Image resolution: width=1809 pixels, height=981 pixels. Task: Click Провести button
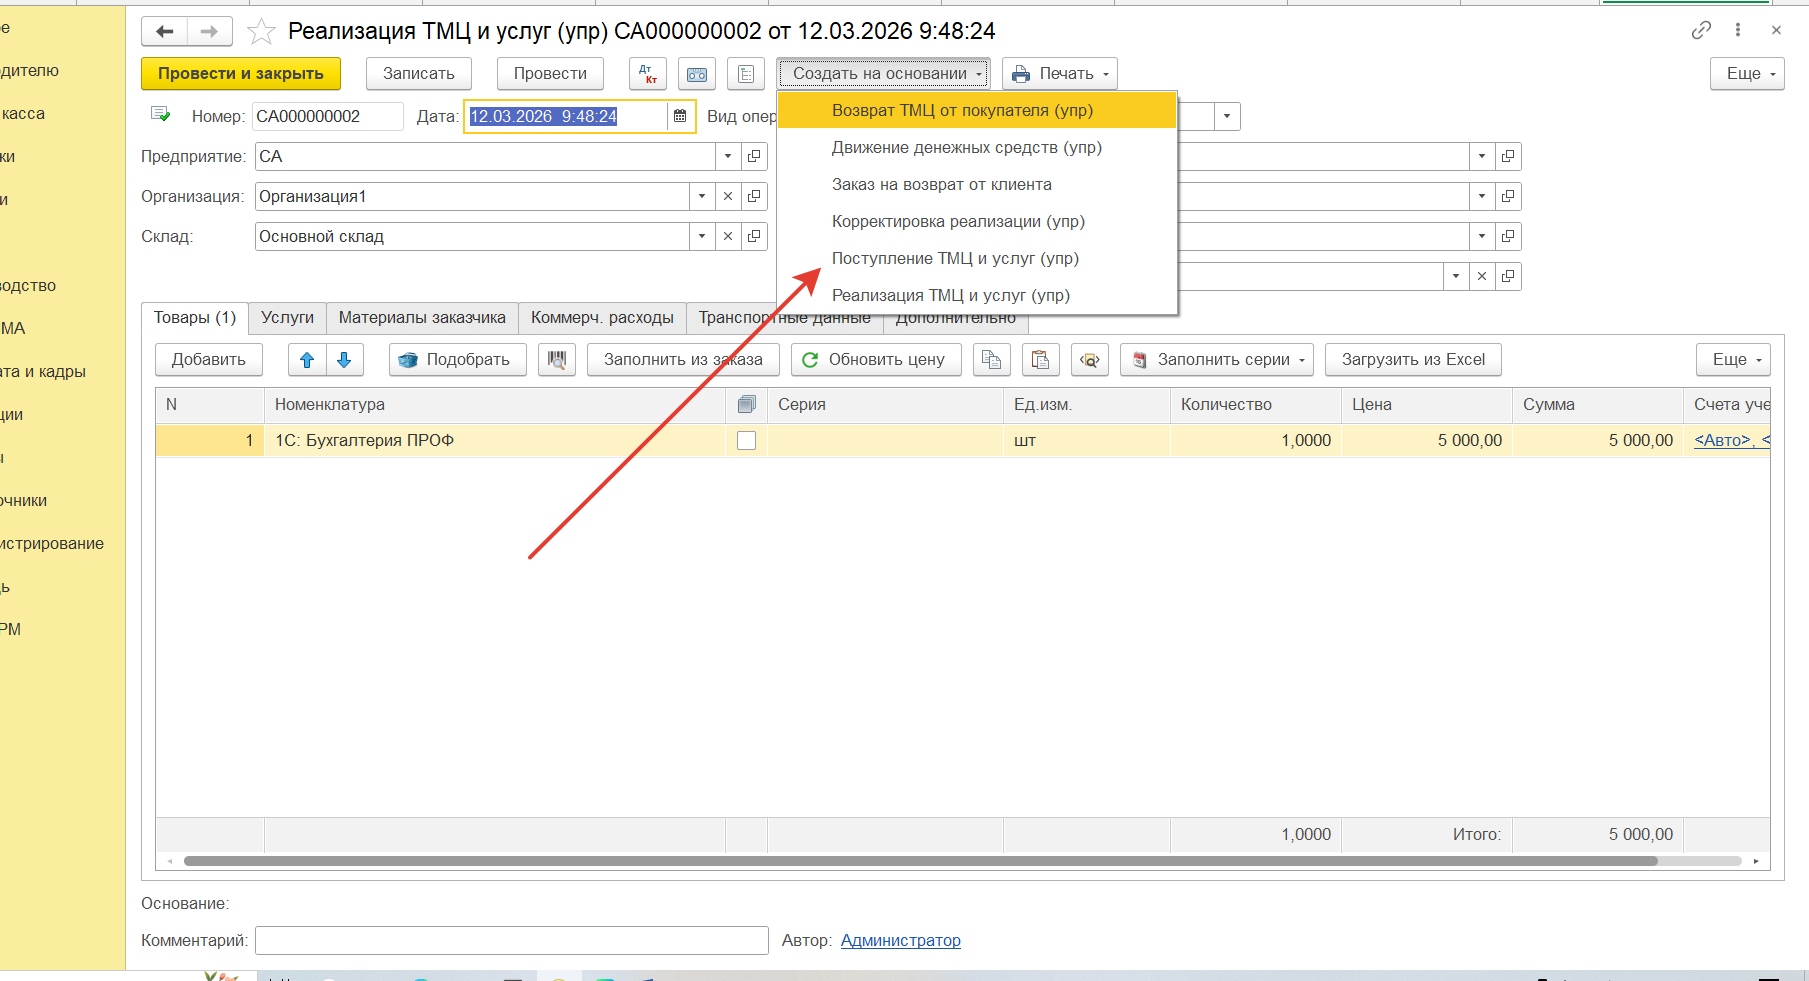[550, 74]
